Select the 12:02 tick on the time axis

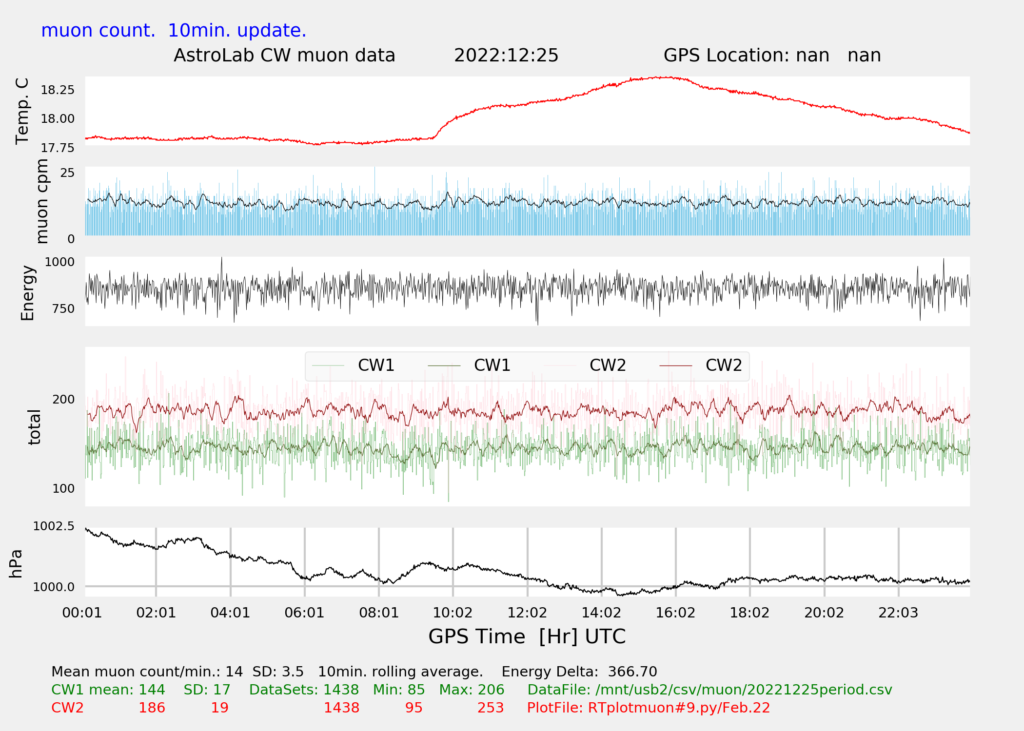click(x=527, y=612)
